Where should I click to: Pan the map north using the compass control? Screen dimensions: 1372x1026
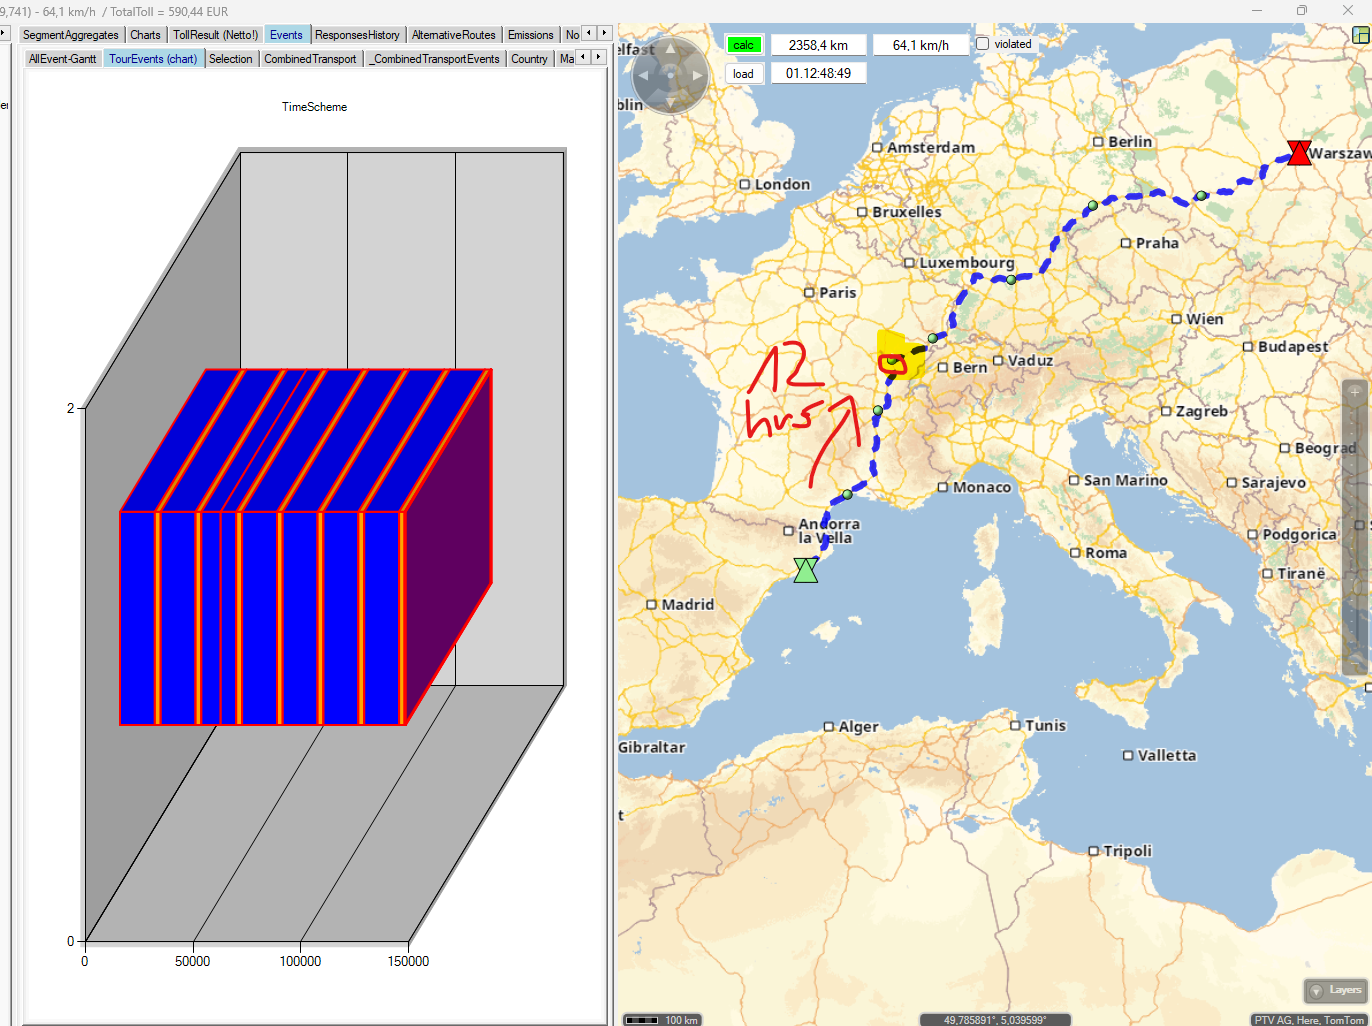[x=670, y=49]
